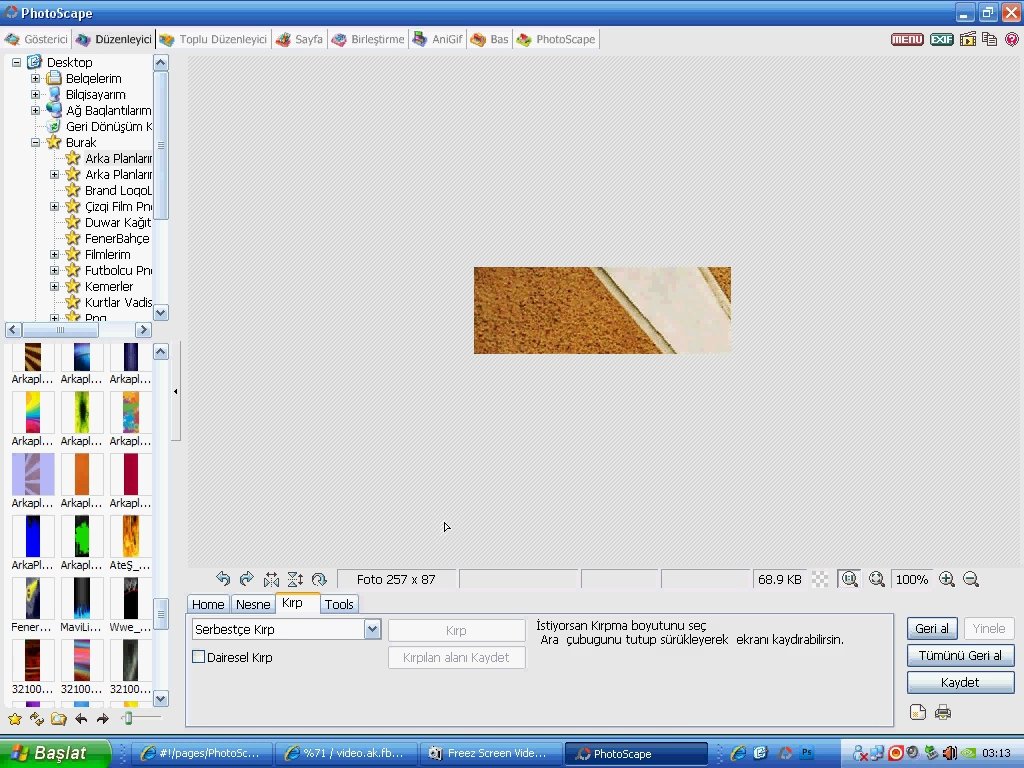Go forward with the right arrow icon
Screen dimensions: 1024x768
point(103,719)
